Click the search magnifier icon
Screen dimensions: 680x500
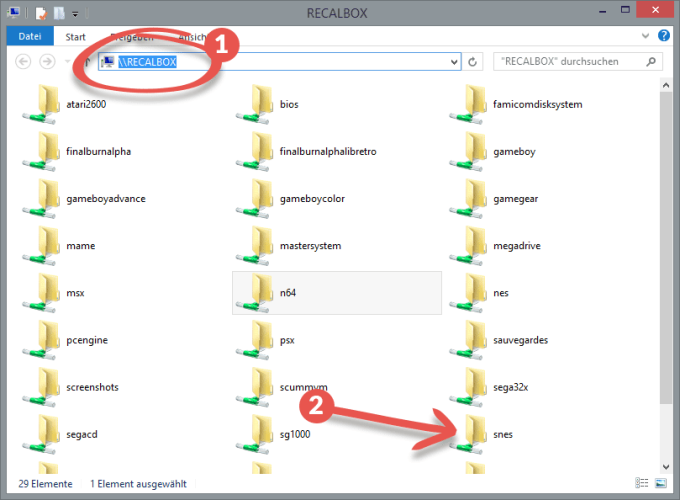651,62
